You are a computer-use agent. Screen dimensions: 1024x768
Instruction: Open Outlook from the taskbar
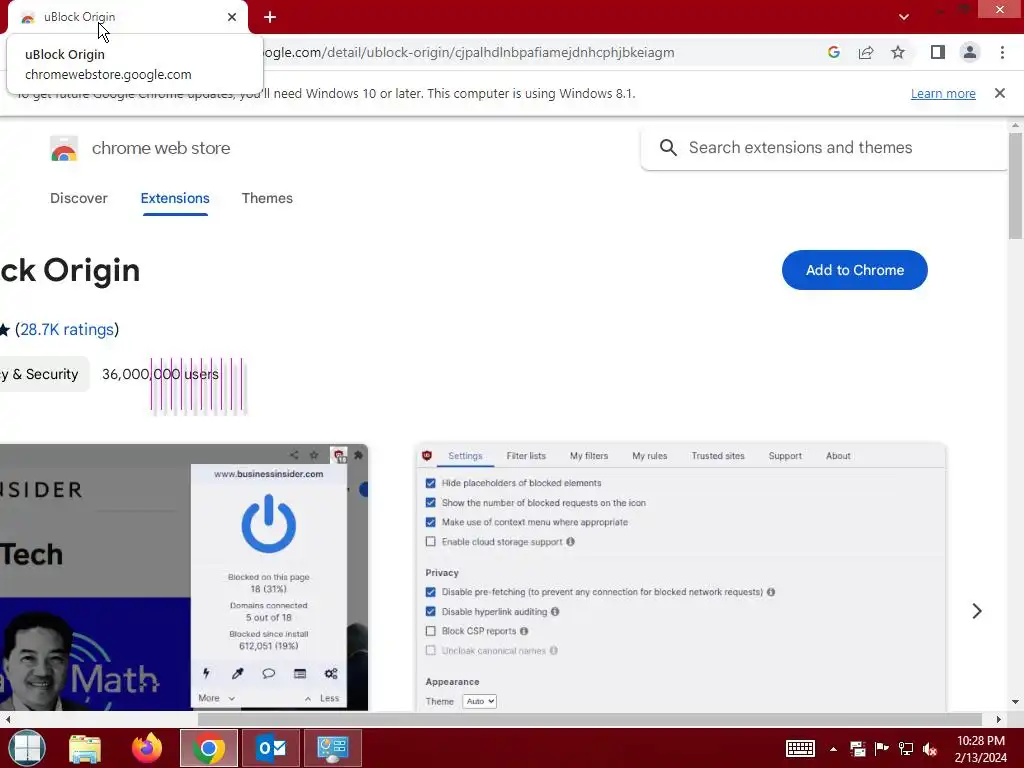(271, 748)
